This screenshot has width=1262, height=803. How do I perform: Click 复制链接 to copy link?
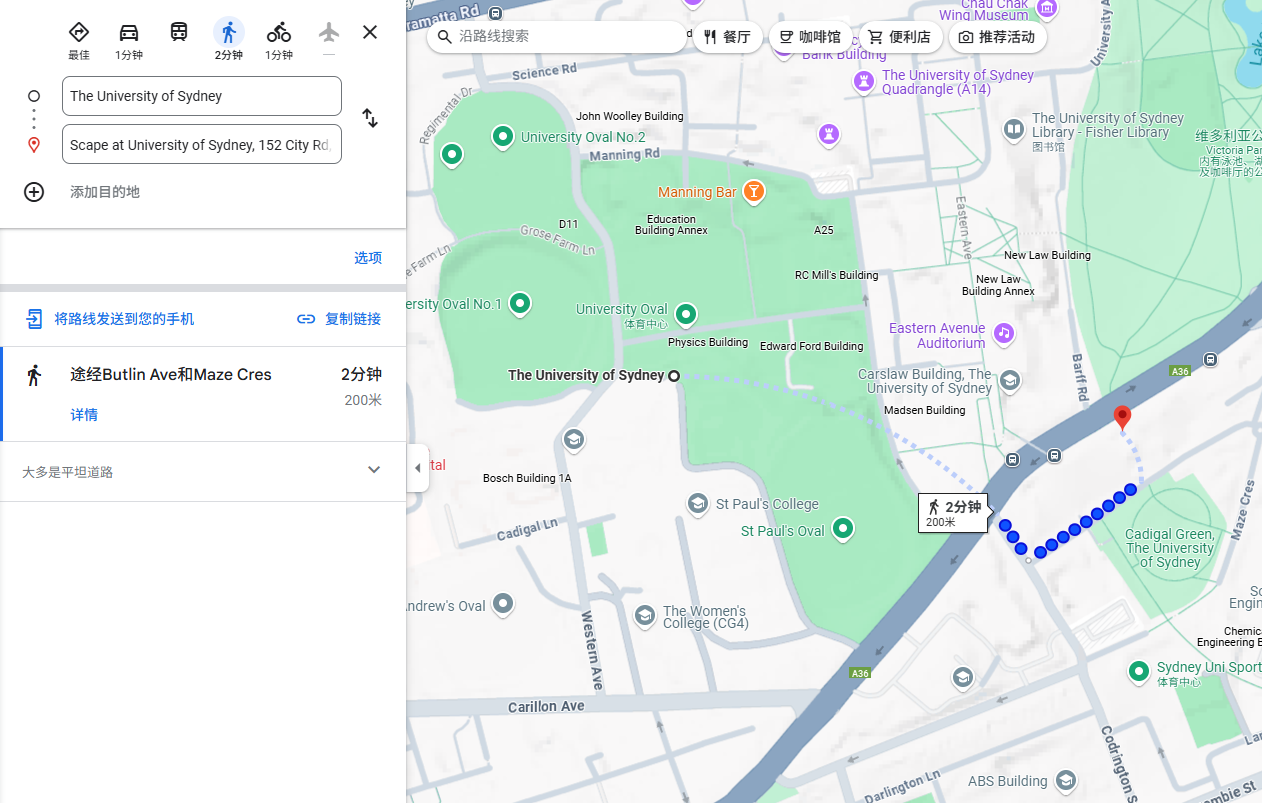click(x=340, y=319)
